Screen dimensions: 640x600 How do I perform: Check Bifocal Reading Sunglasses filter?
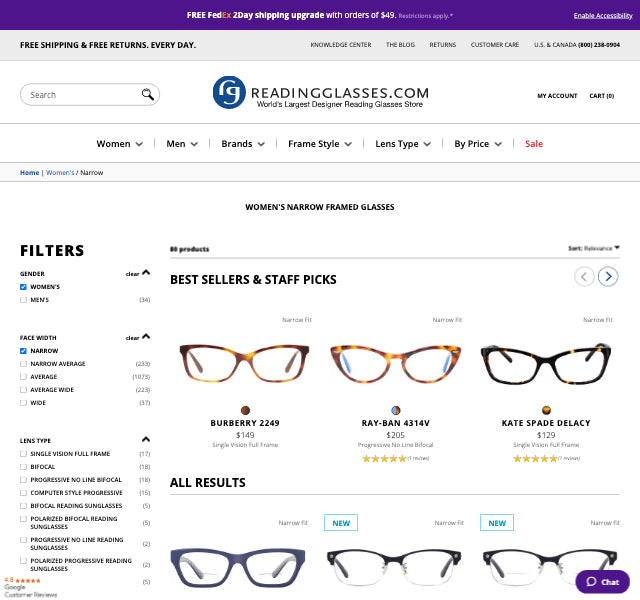pyautogui.click(x=23, y=506)
